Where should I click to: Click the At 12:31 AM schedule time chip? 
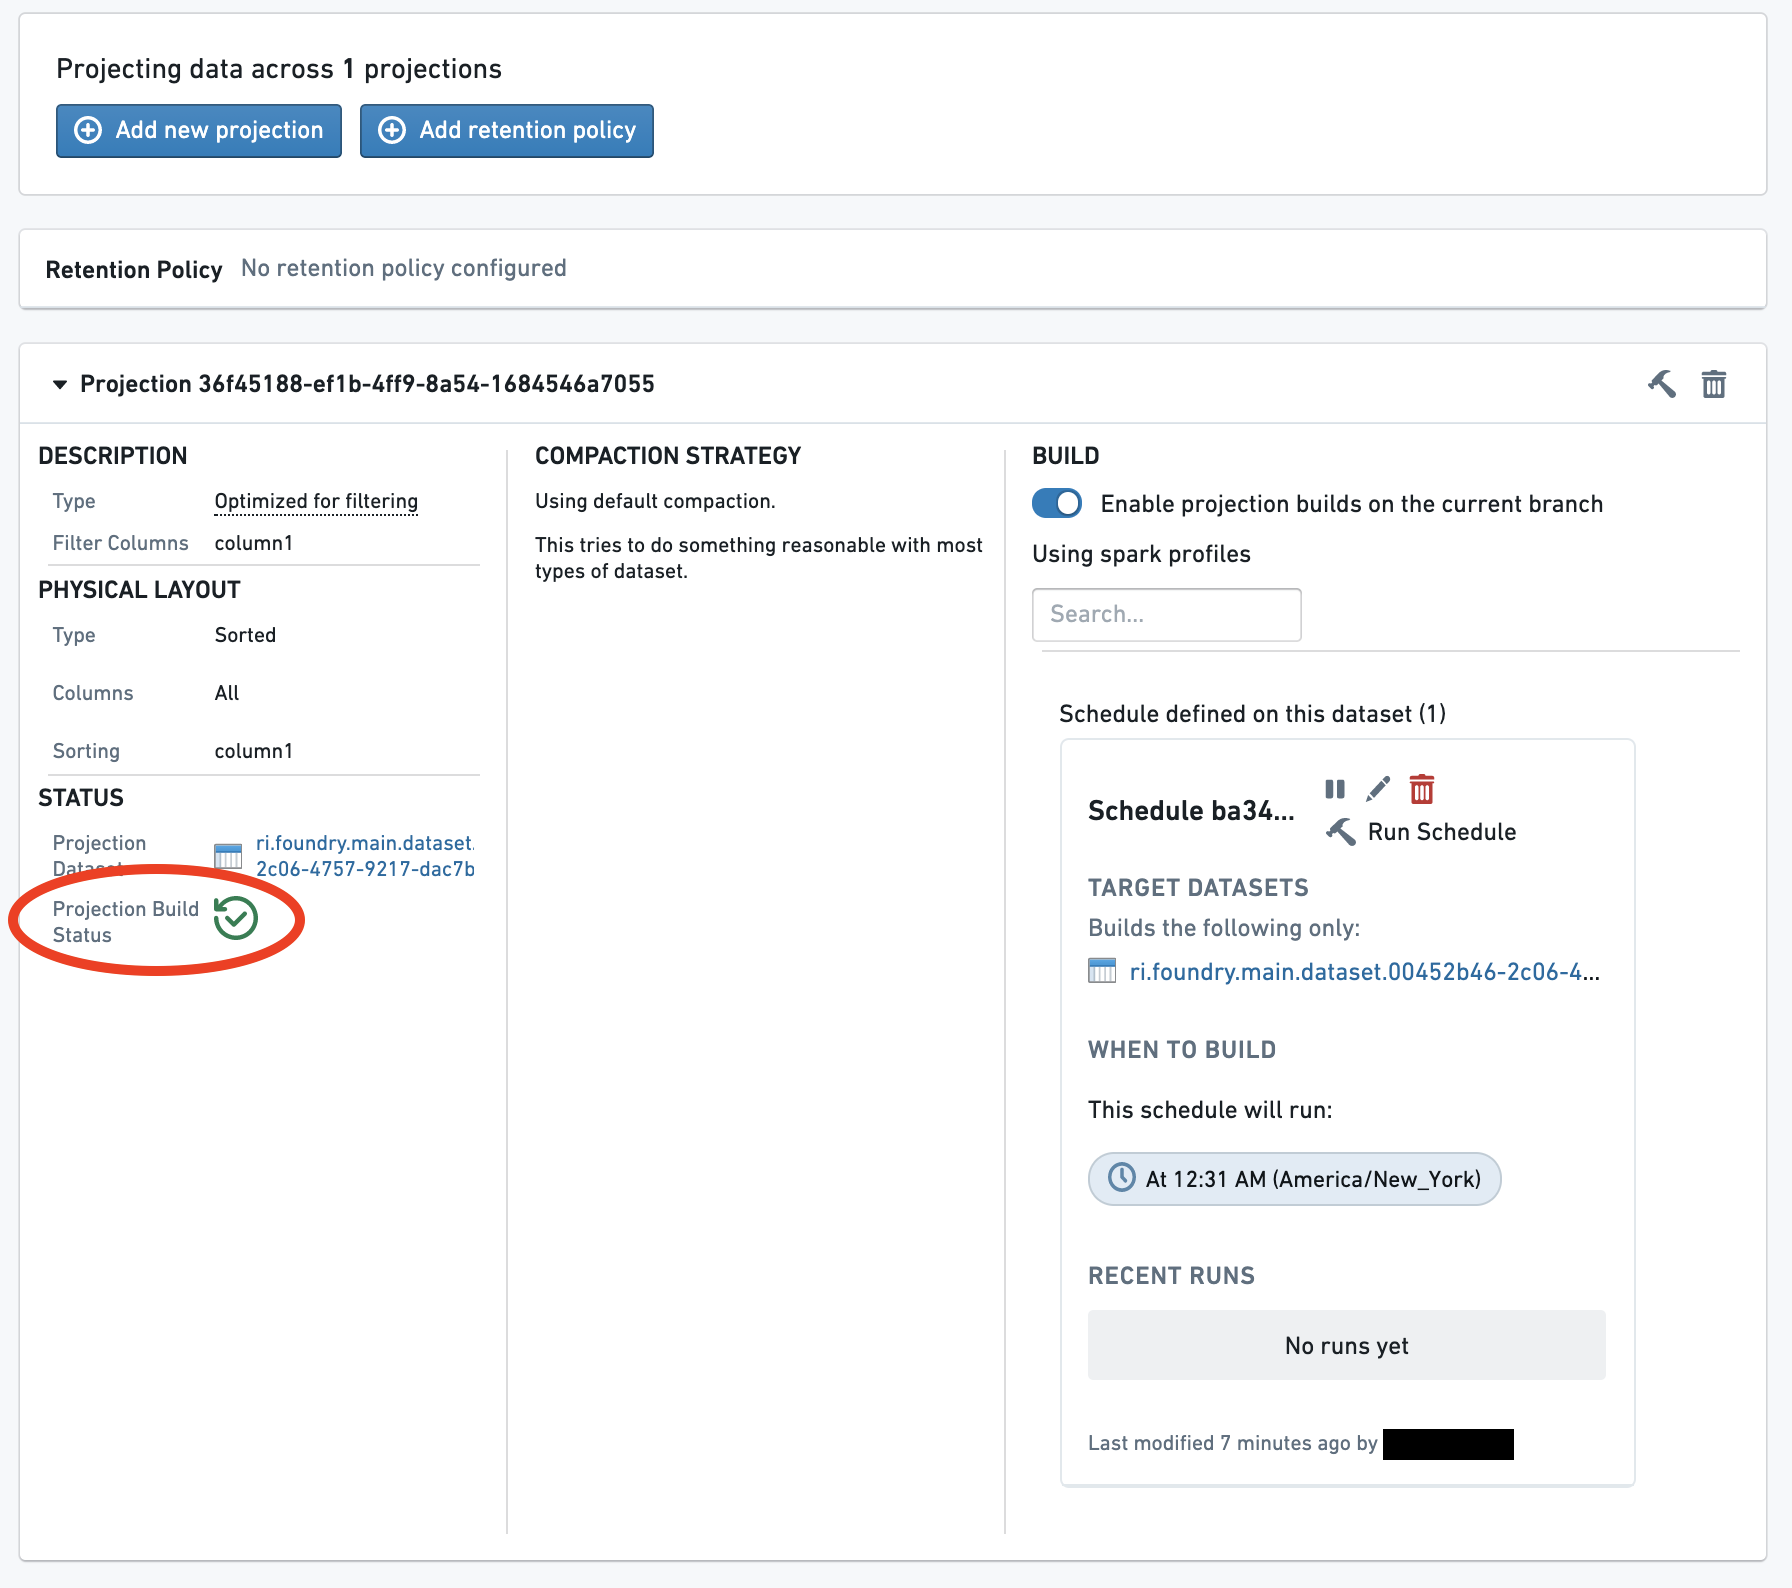coord(1295,1179)
